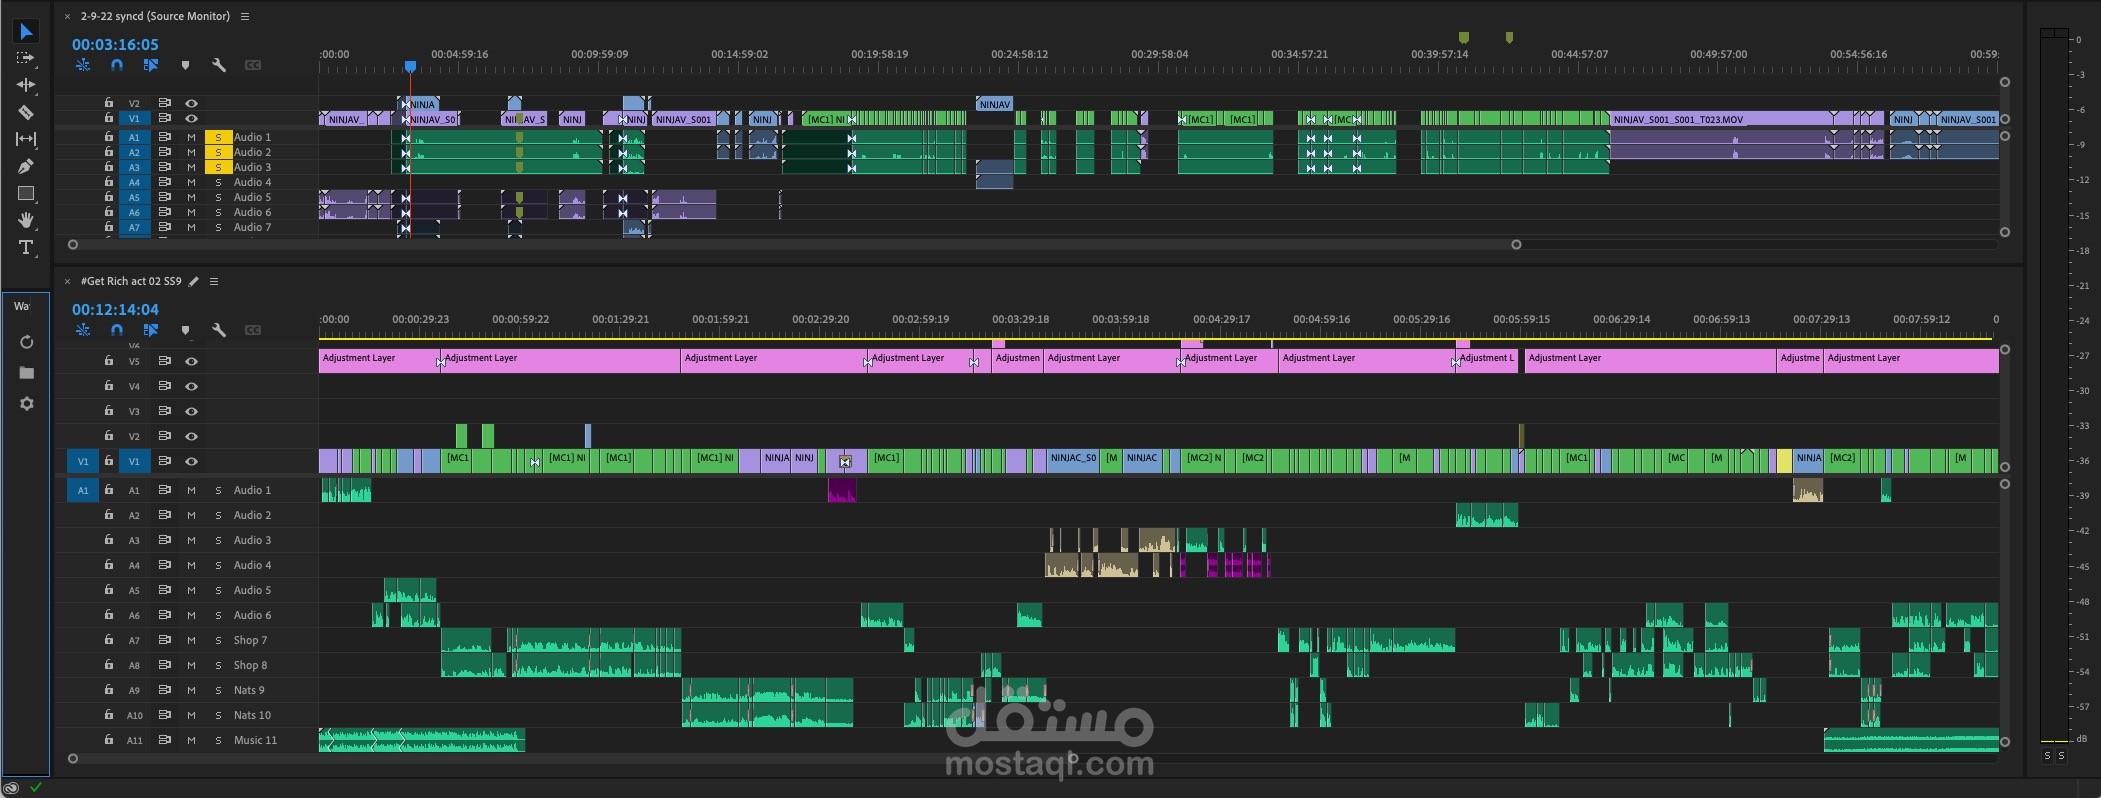Add marker in syncd timeline
The image size is (2101, 798).
185,65
